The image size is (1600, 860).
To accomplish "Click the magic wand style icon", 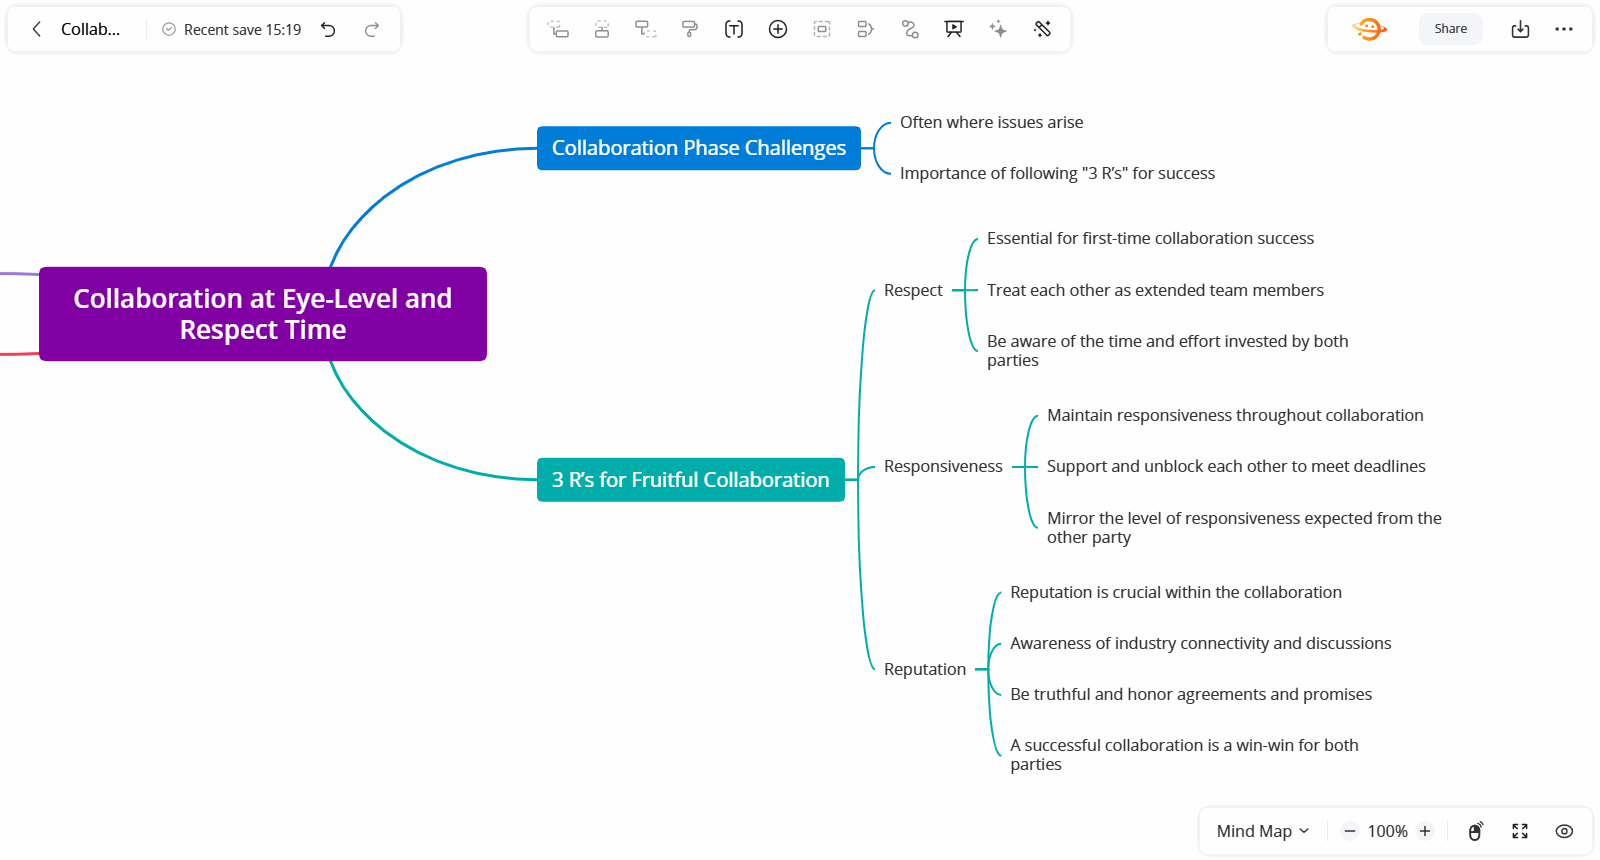I will pos(1042,29).
